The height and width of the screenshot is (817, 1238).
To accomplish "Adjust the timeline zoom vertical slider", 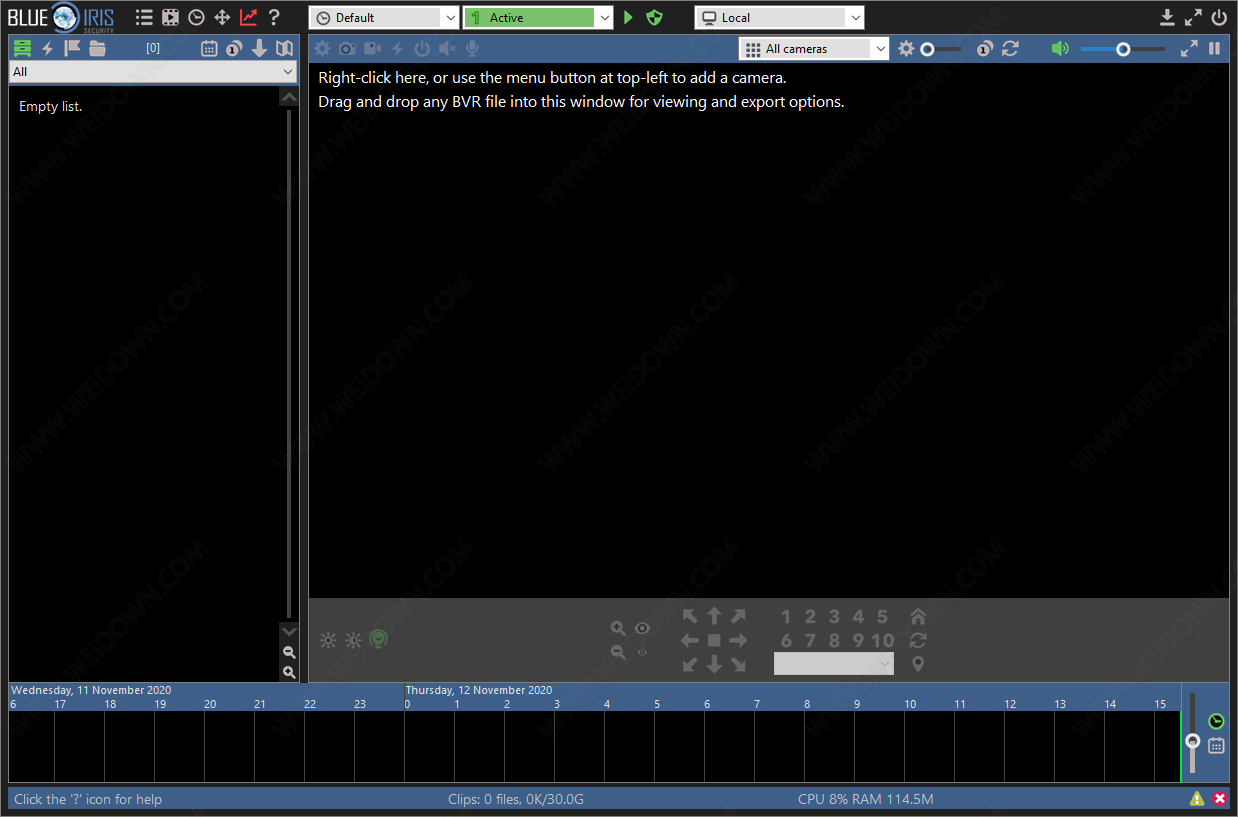I will point(1192,734).
